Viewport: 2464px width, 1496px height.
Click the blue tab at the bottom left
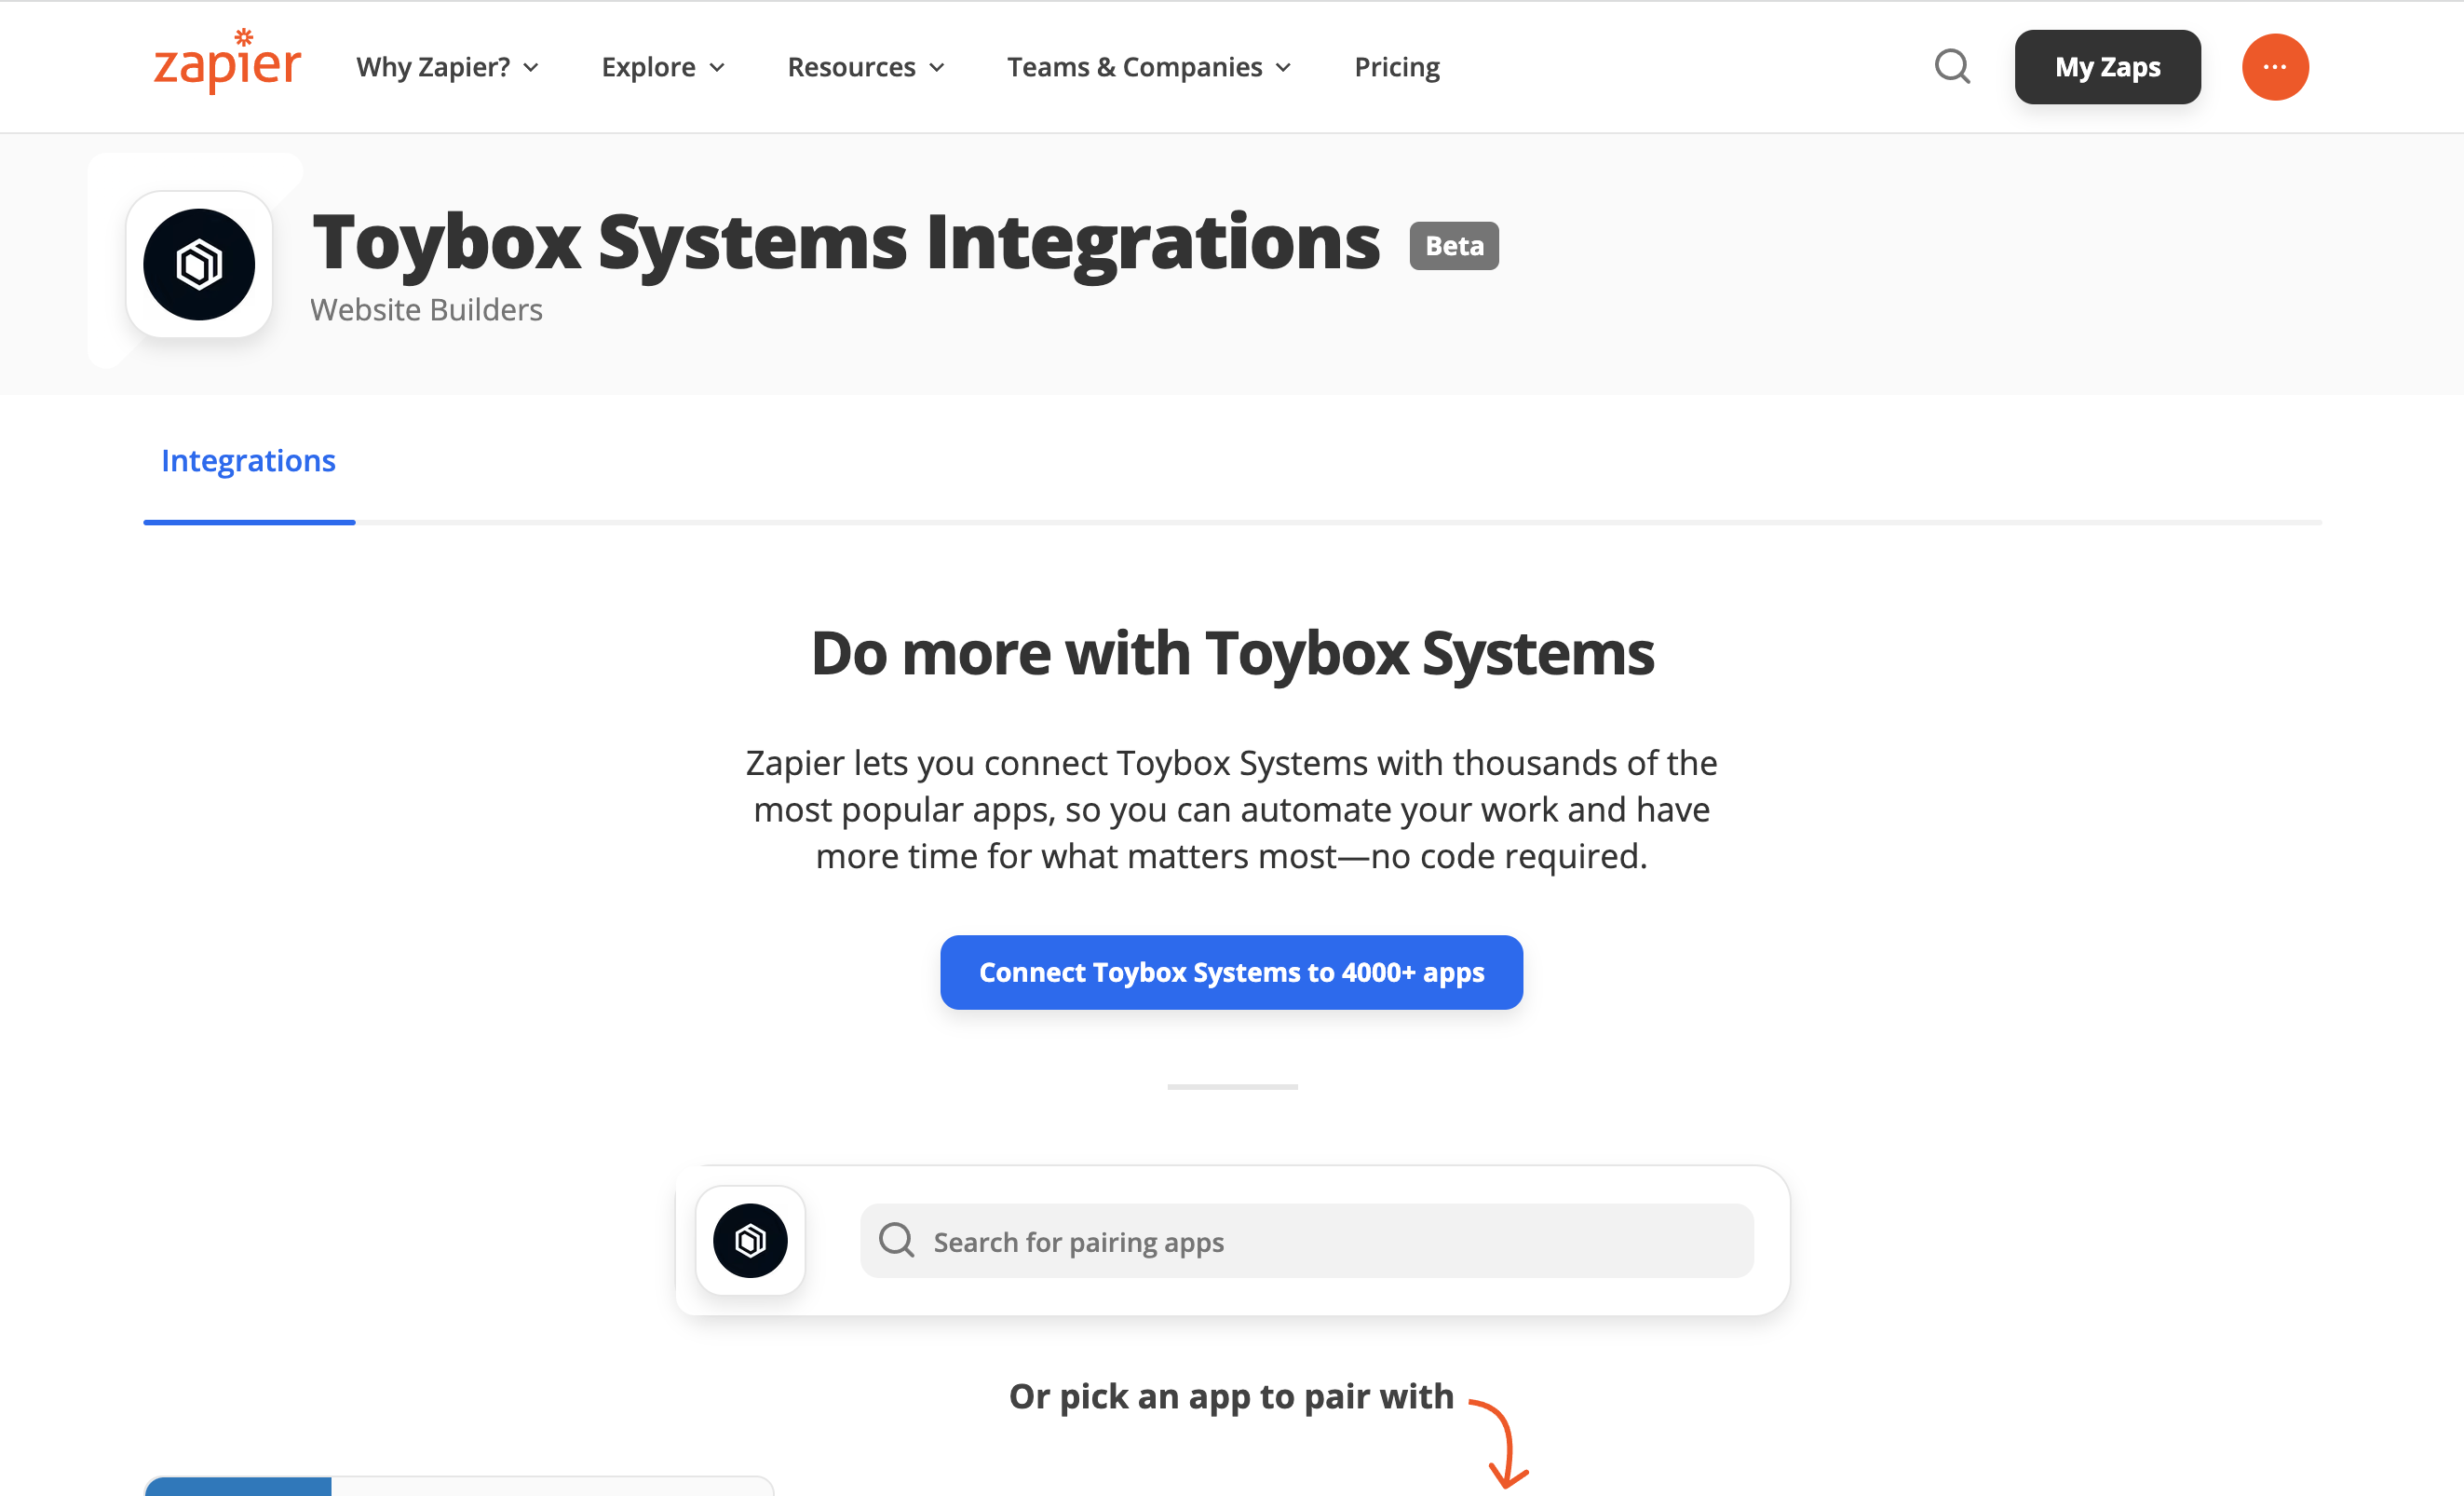(x=238, y=1486)
